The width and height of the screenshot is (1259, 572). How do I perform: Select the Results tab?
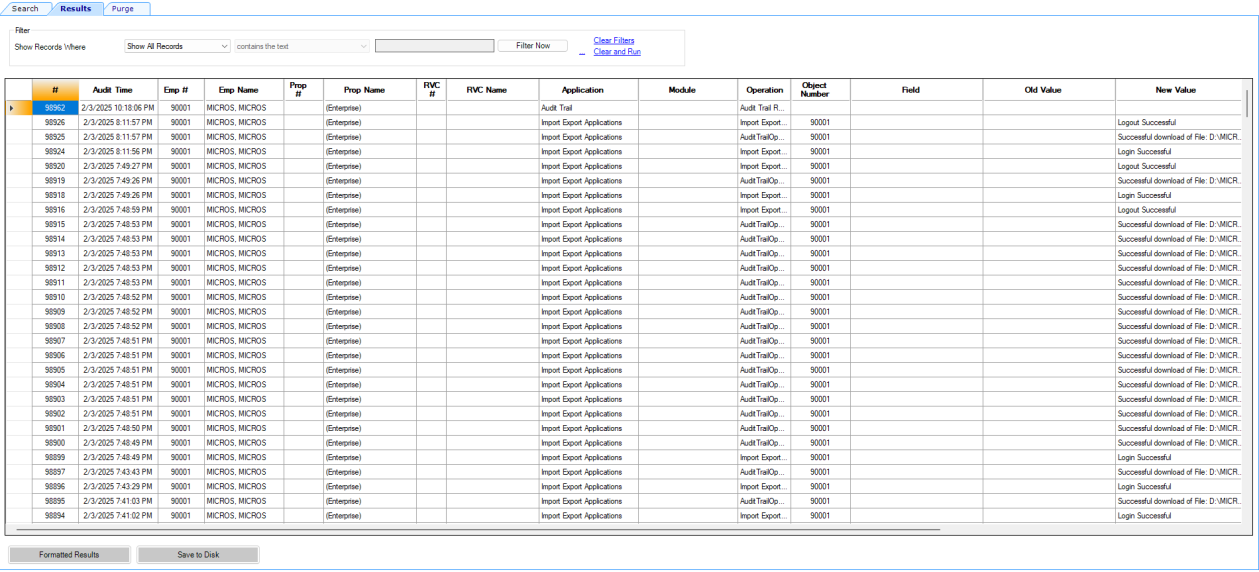point(75,9)
